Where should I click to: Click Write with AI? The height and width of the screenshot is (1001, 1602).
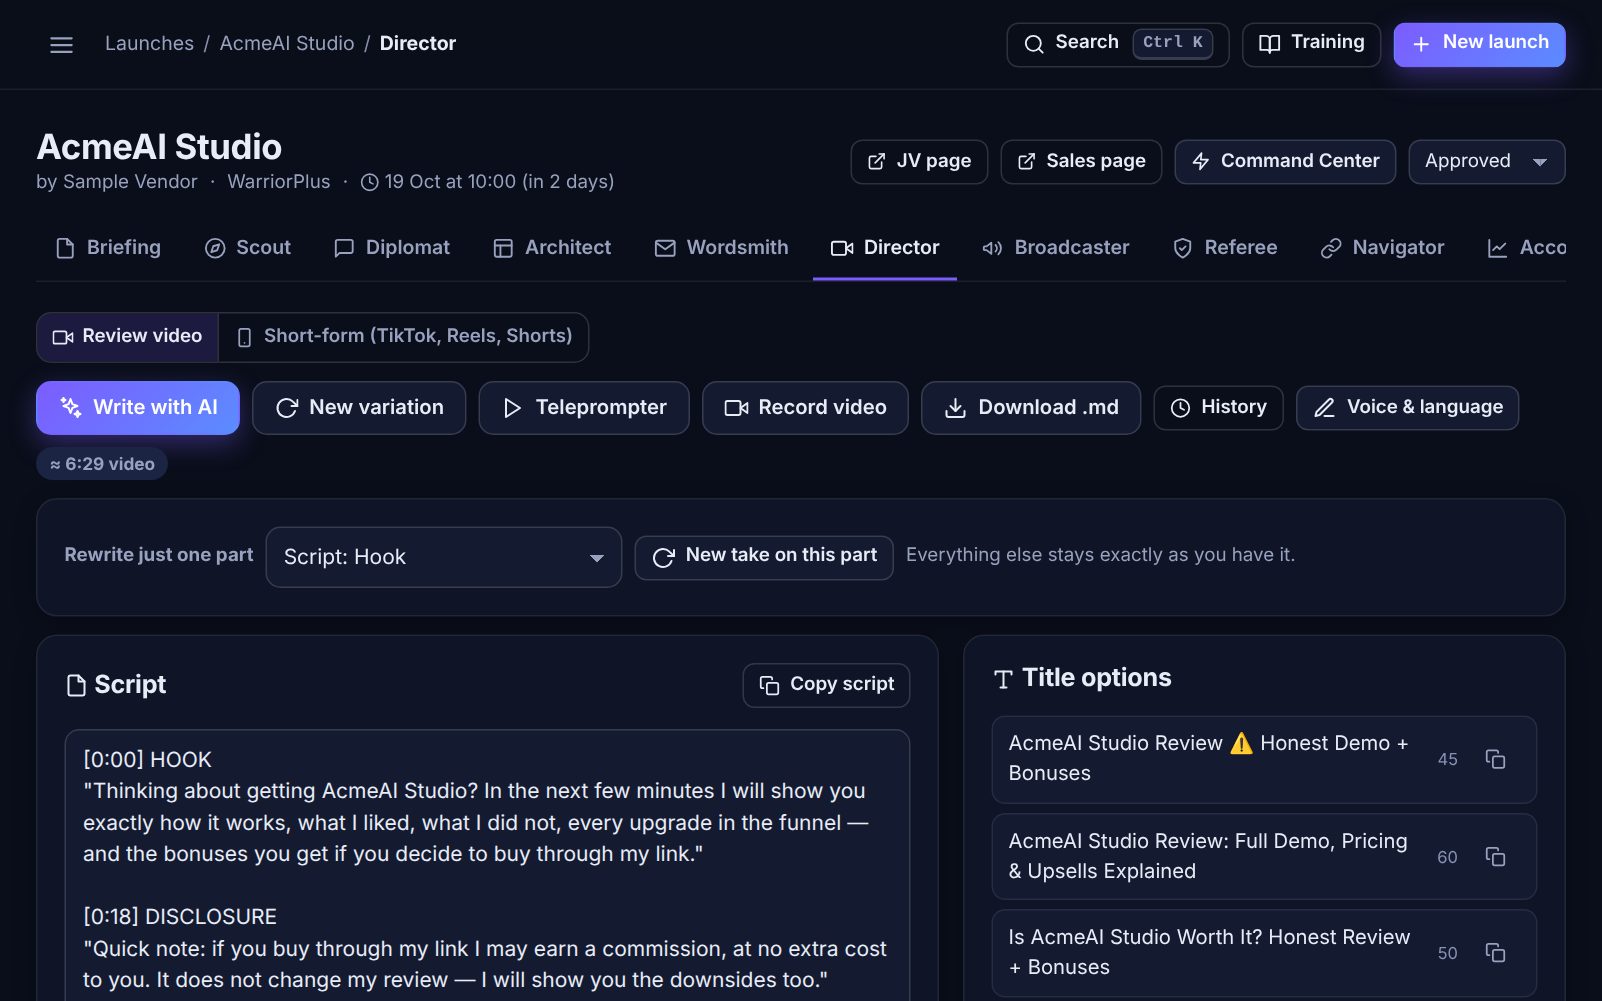click(x=138, y=408)
